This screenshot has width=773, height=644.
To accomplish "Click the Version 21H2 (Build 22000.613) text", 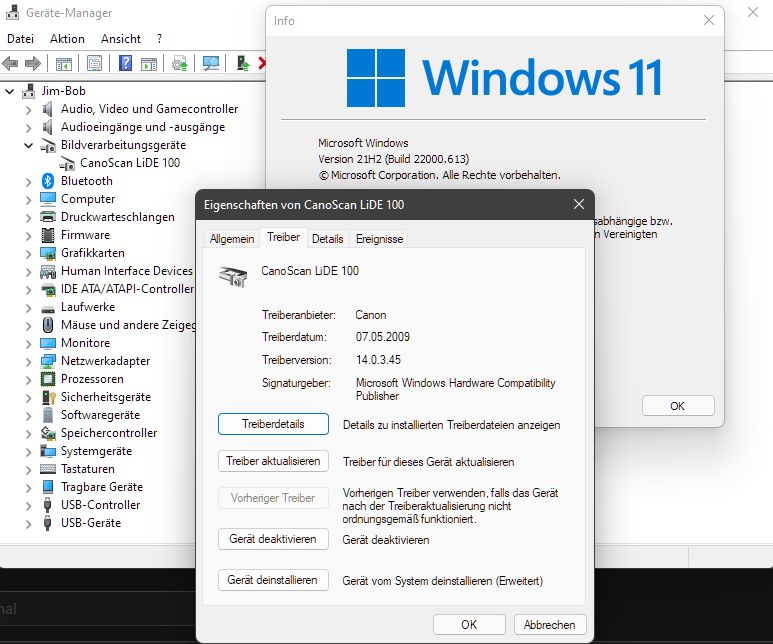I will tap(393, 159).
